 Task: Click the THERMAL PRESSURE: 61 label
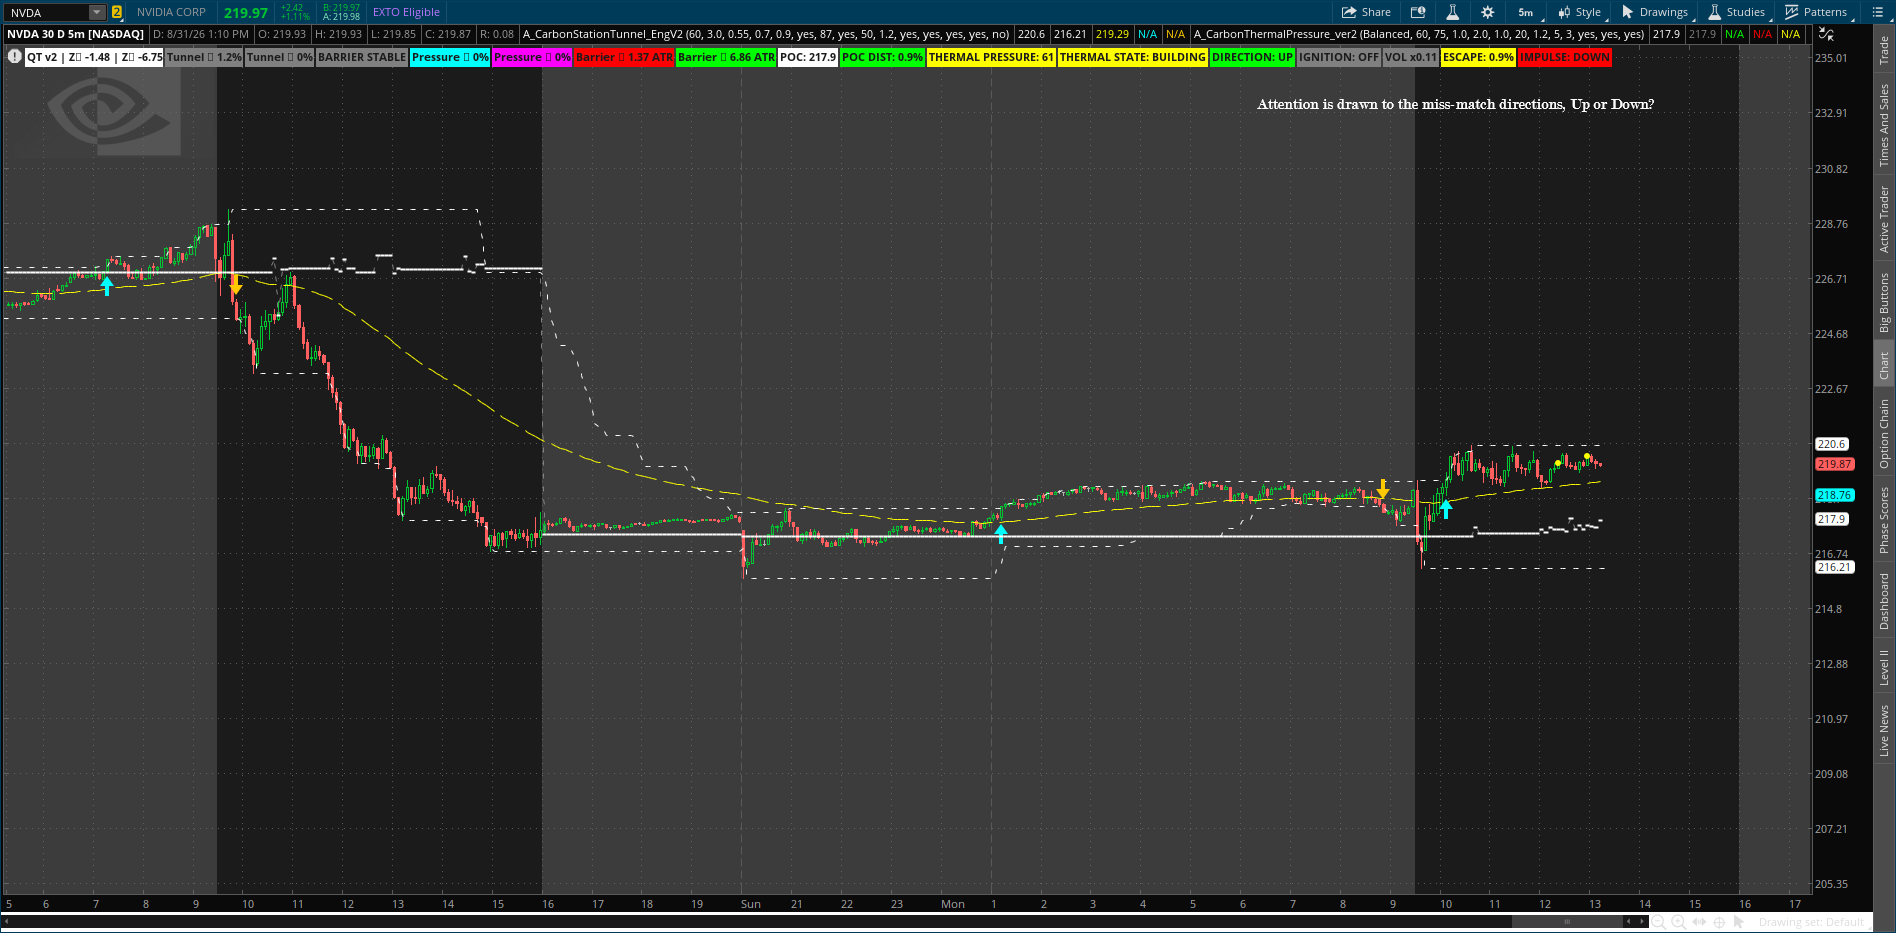[991, 57]
